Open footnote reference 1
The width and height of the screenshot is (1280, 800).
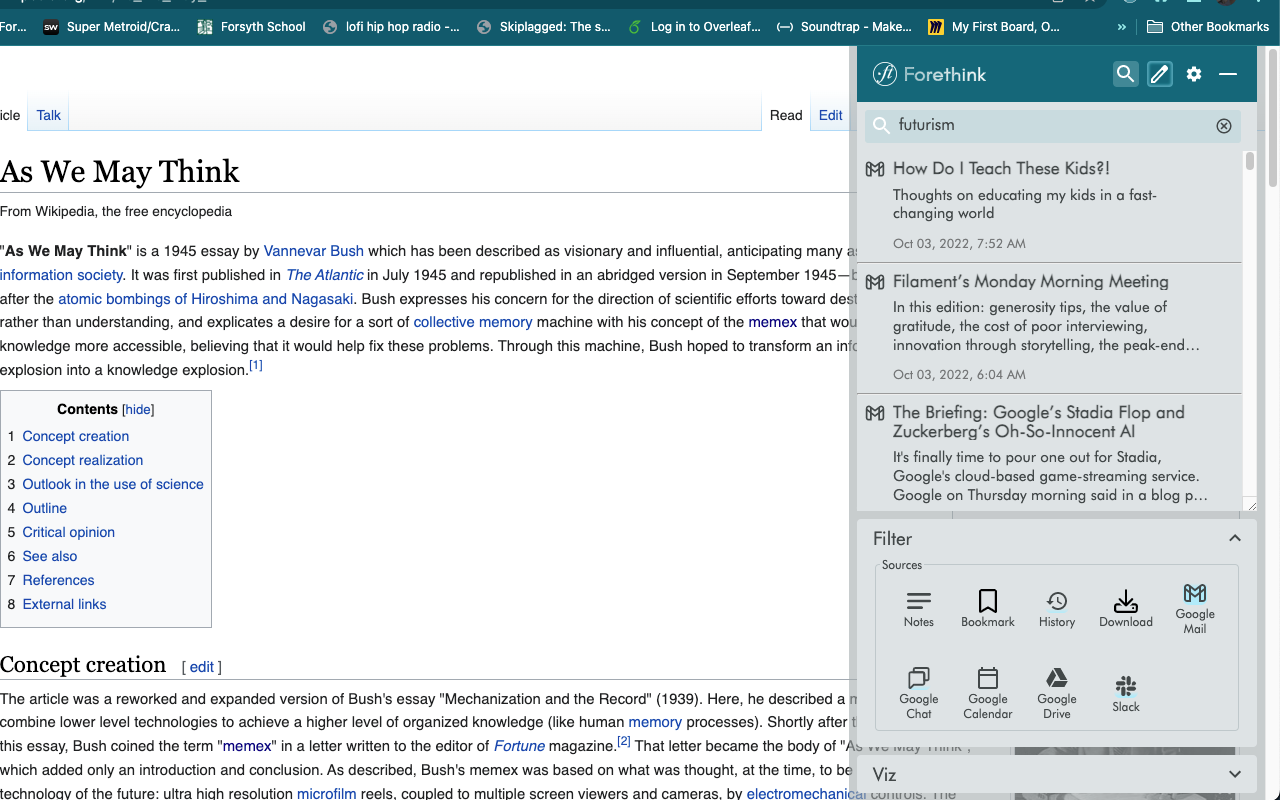coord(256,366)
